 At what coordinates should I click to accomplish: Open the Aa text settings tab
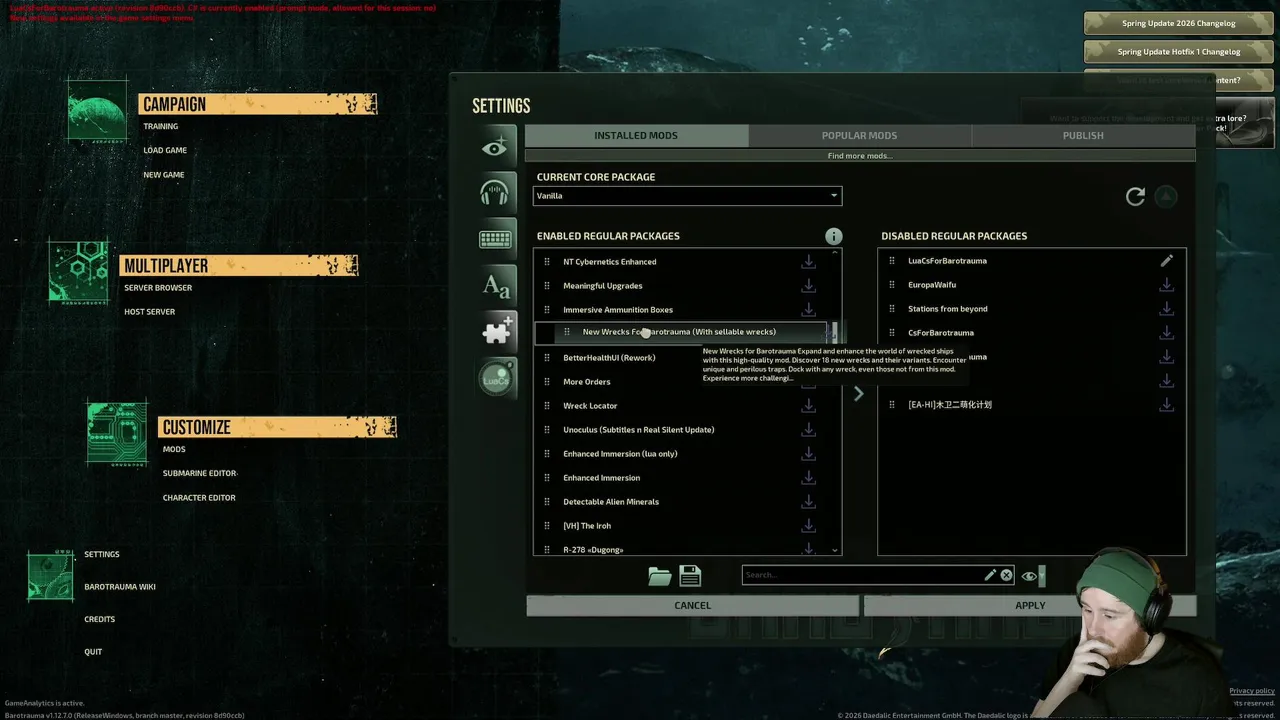point(497,286)
